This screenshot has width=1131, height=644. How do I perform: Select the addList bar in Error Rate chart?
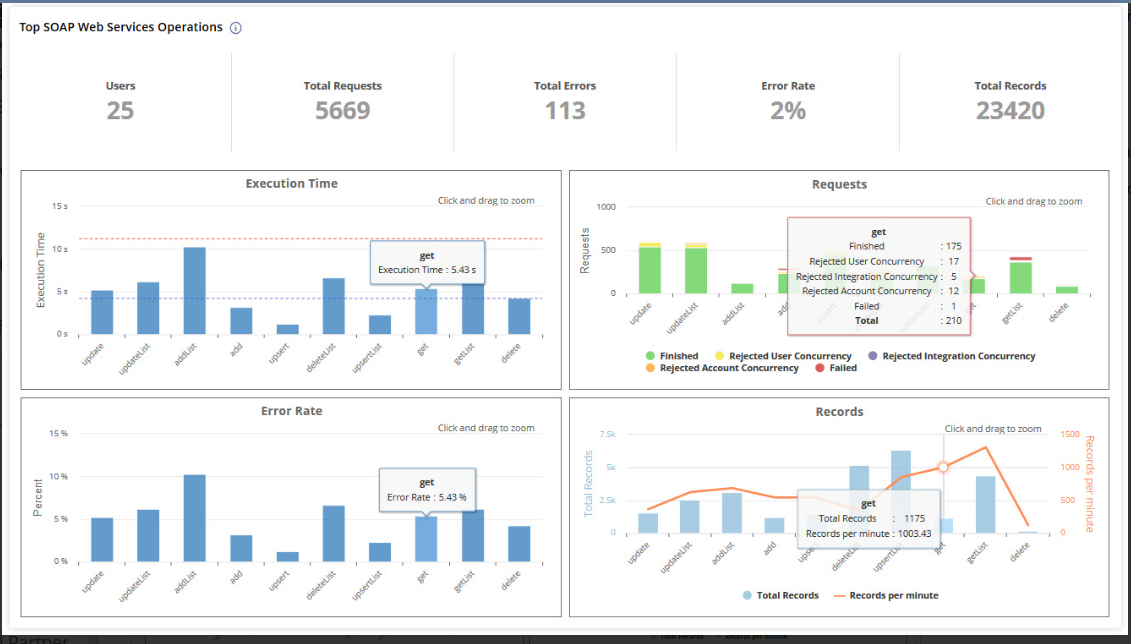click(194, 518)
